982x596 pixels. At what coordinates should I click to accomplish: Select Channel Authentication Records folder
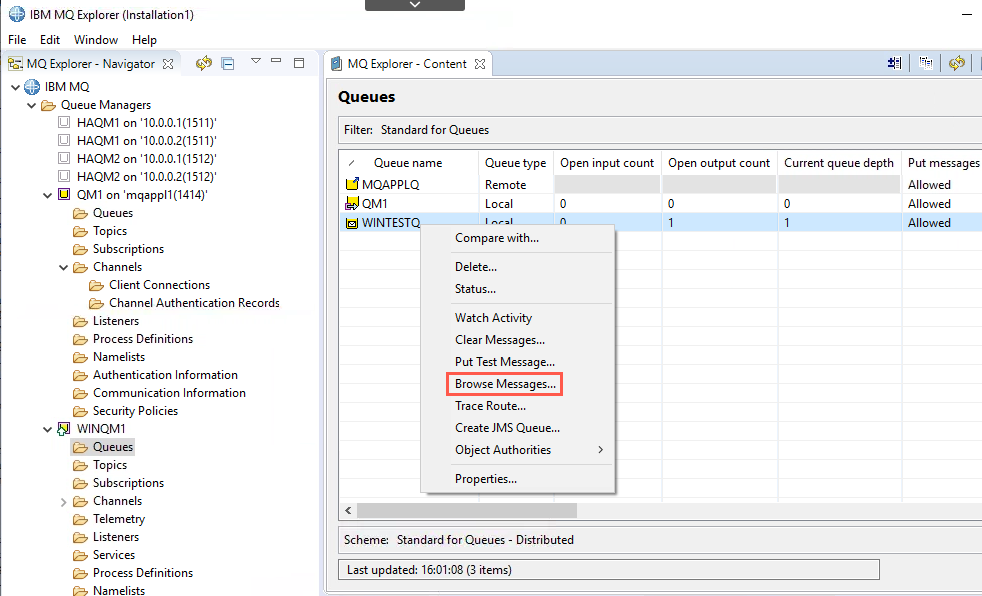pos(194,303)
